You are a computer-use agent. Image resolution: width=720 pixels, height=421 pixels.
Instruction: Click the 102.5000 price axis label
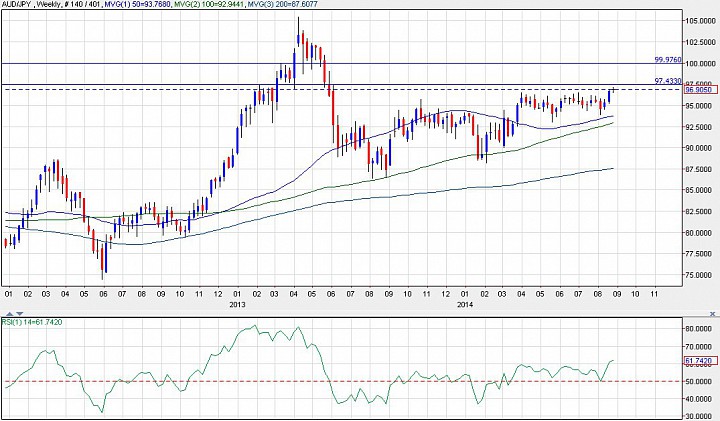(700, 42)
